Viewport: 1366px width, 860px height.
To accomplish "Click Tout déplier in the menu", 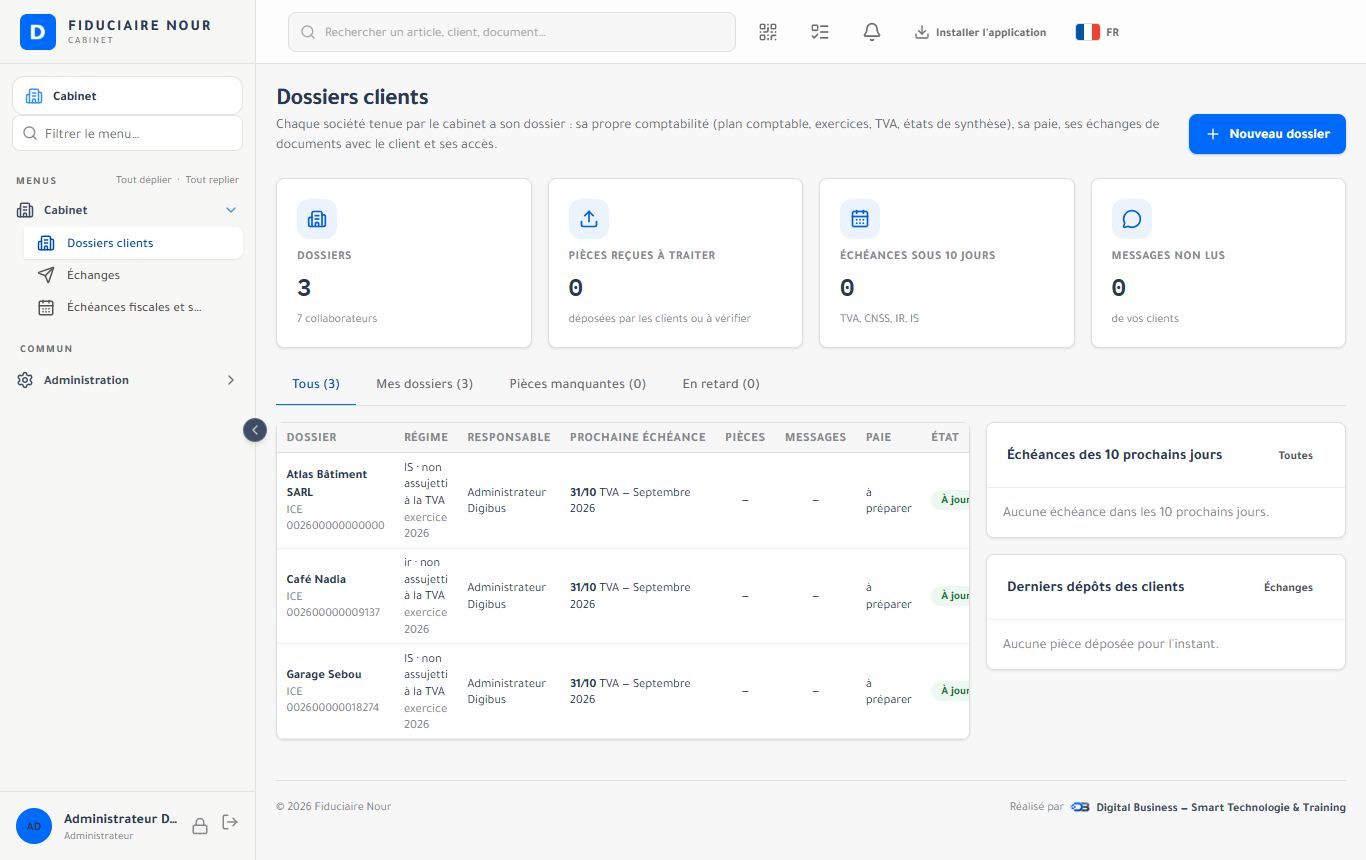I will tap(144, 180).
